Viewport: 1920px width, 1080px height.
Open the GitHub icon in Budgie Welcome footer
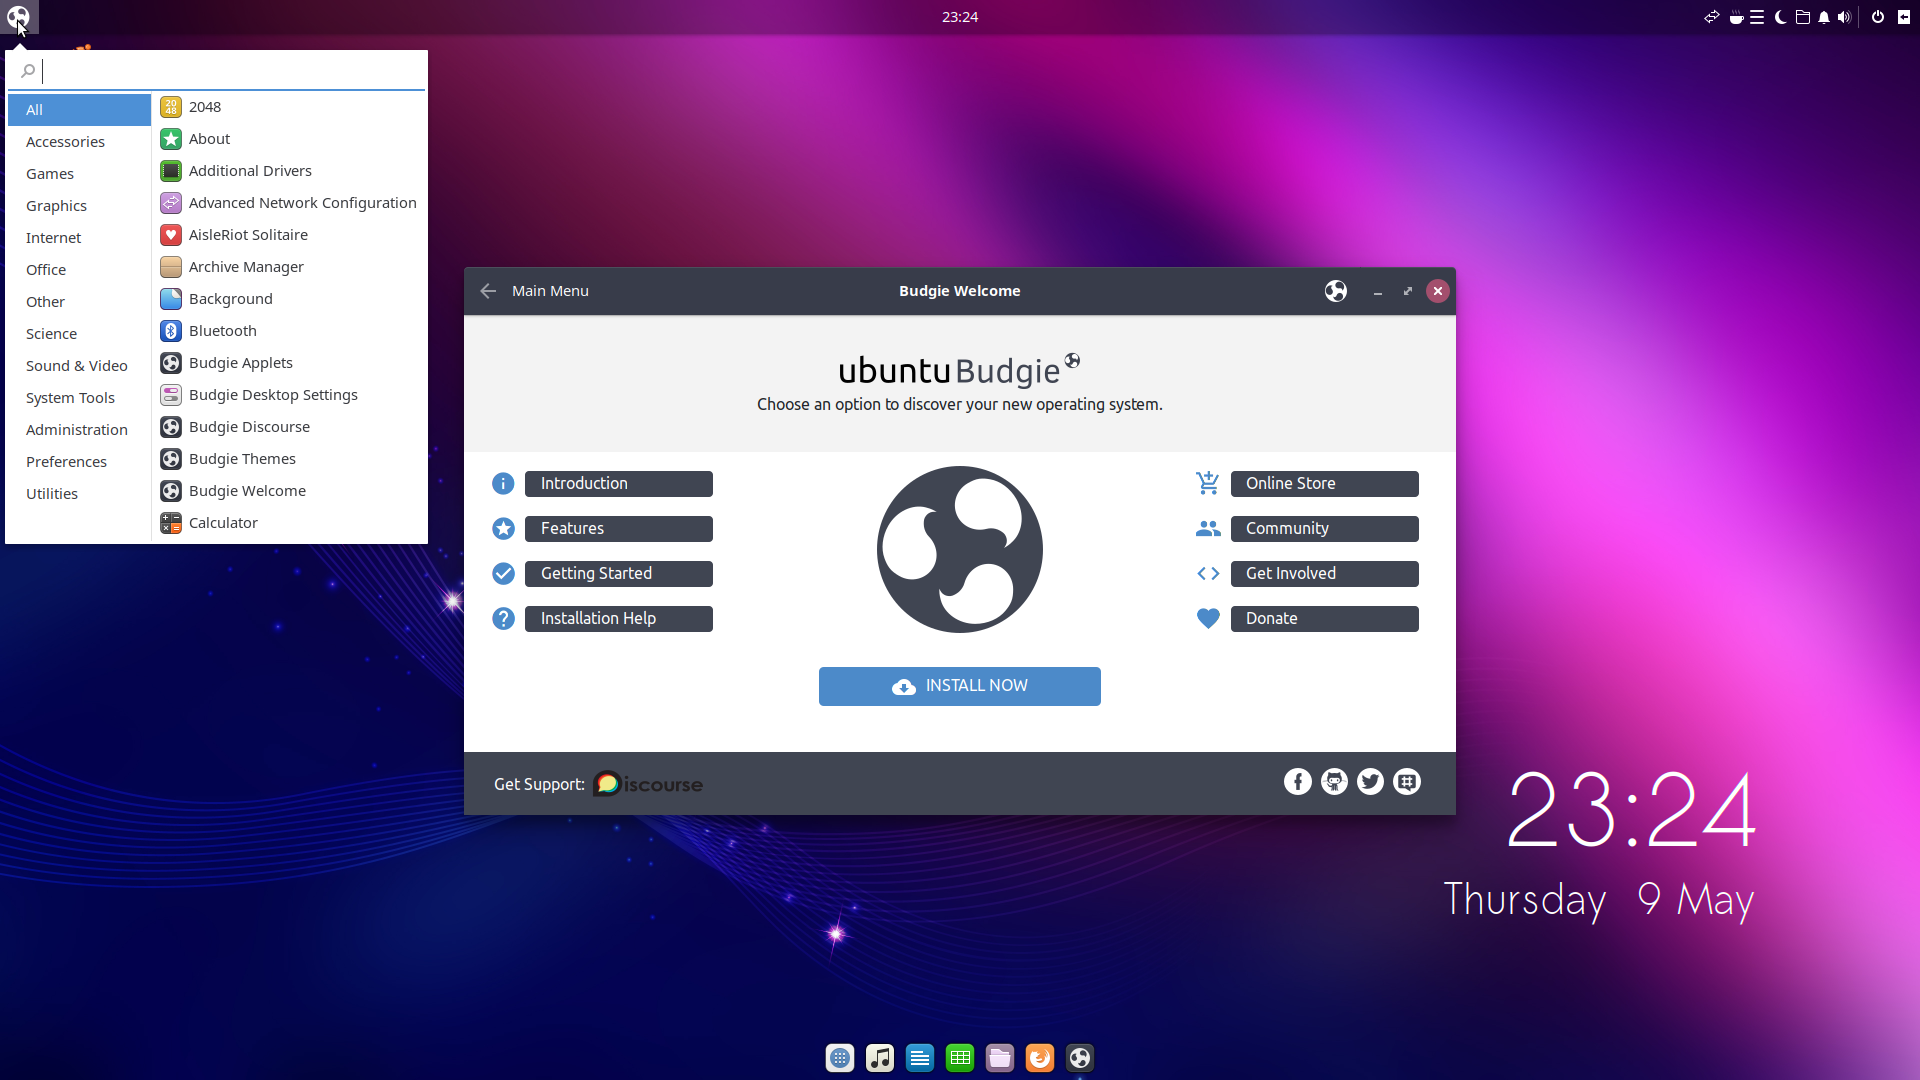(x=1334, y=782)
